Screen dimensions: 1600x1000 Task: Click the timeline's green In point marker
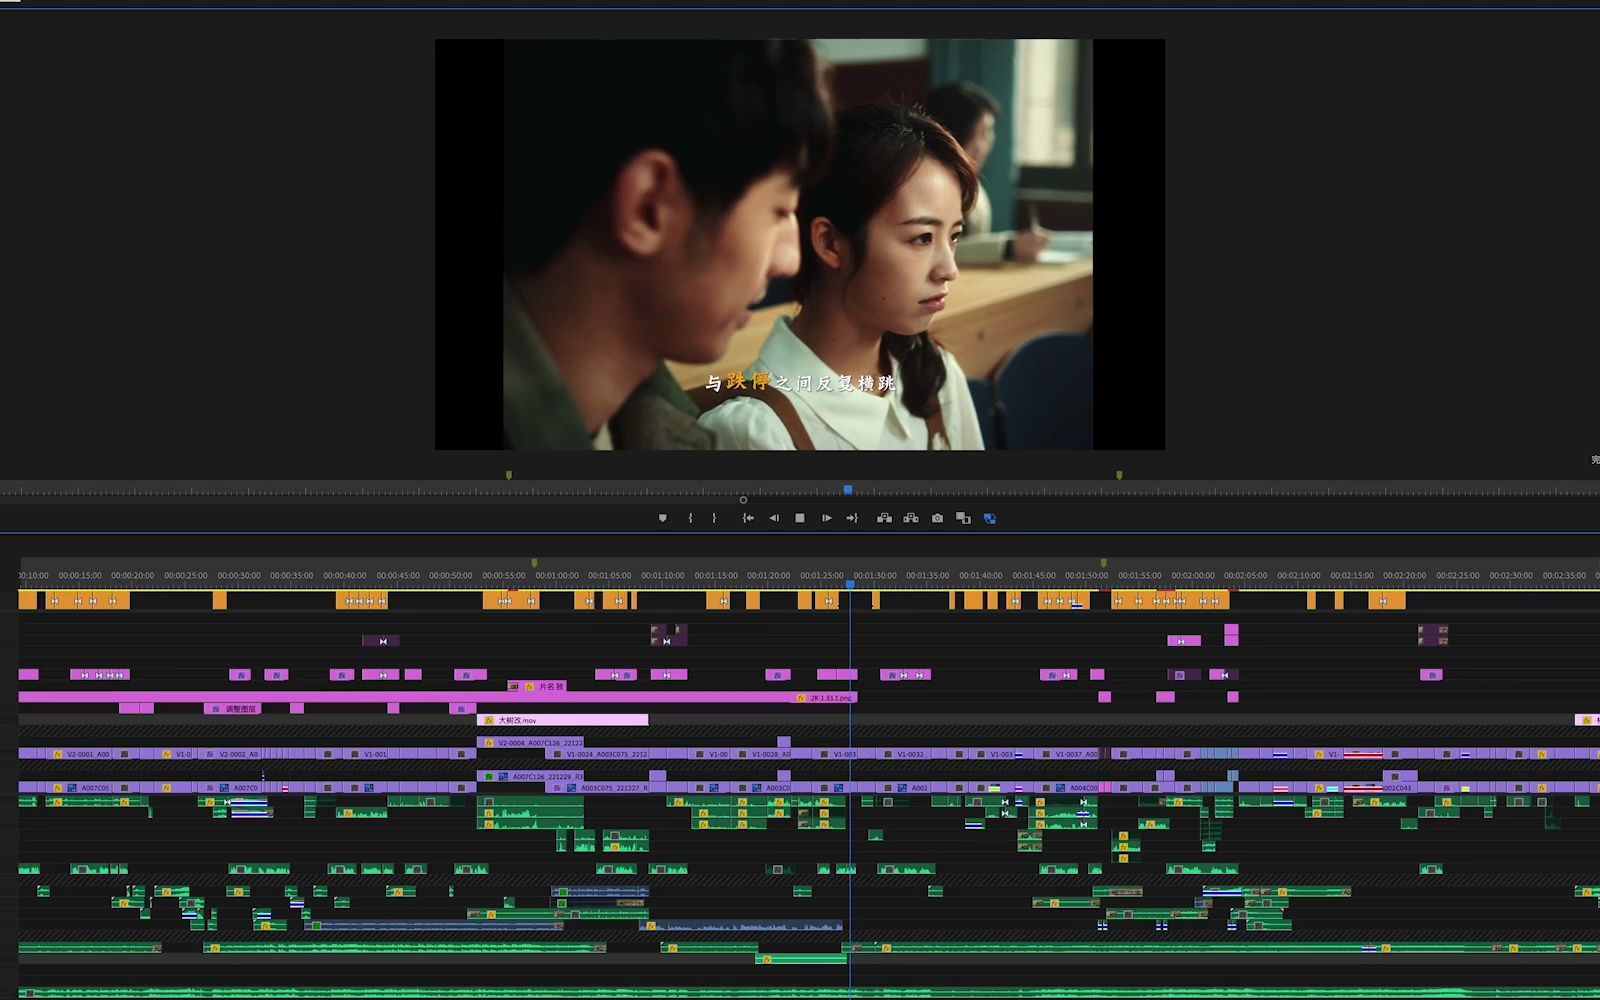pos(534,563)
